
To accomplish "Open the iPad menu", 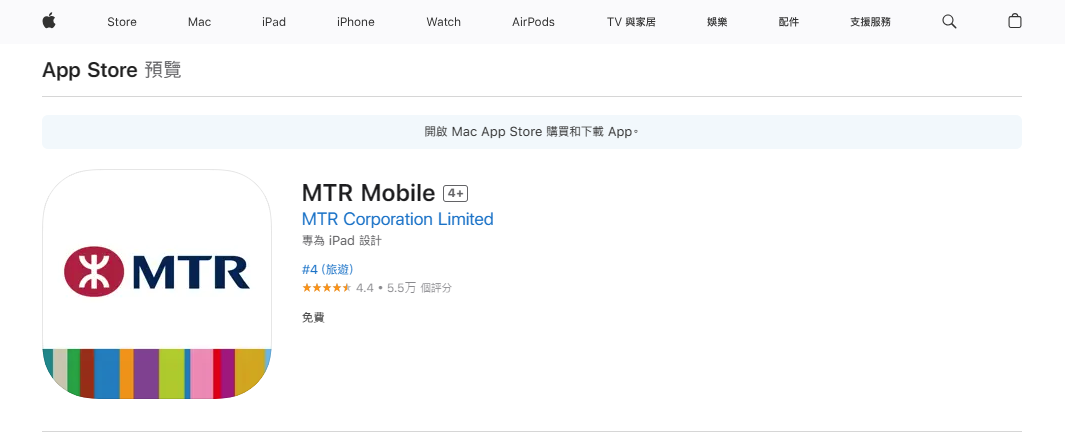I will [274, 22].
